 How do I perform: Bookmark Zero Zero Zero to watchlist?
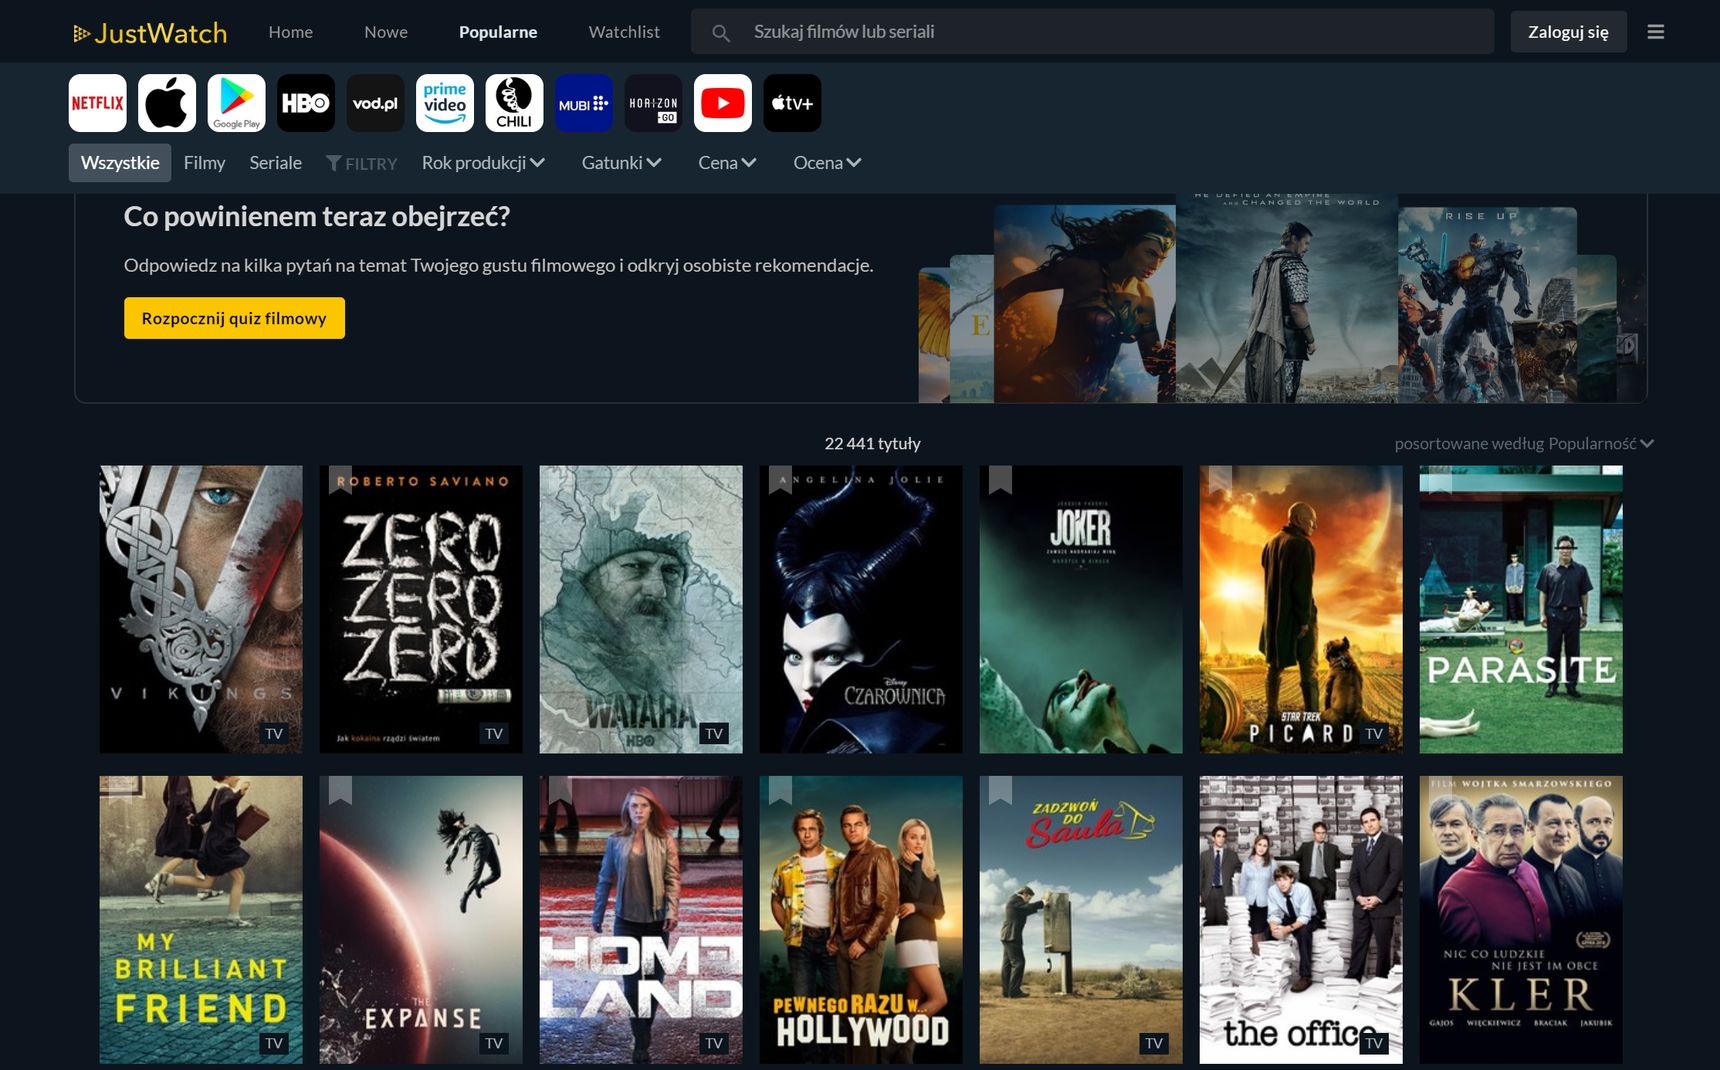340,479
